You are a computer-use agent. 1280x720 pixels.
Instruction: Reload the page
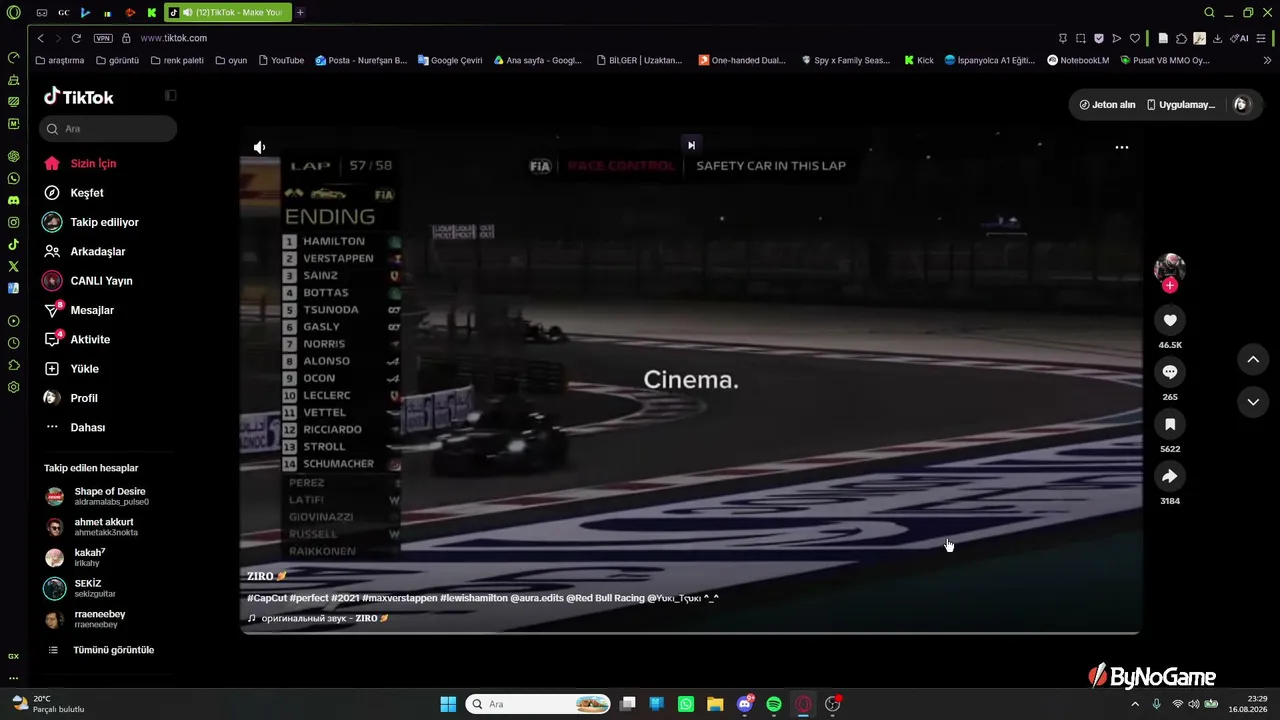[x=76, y=38]
